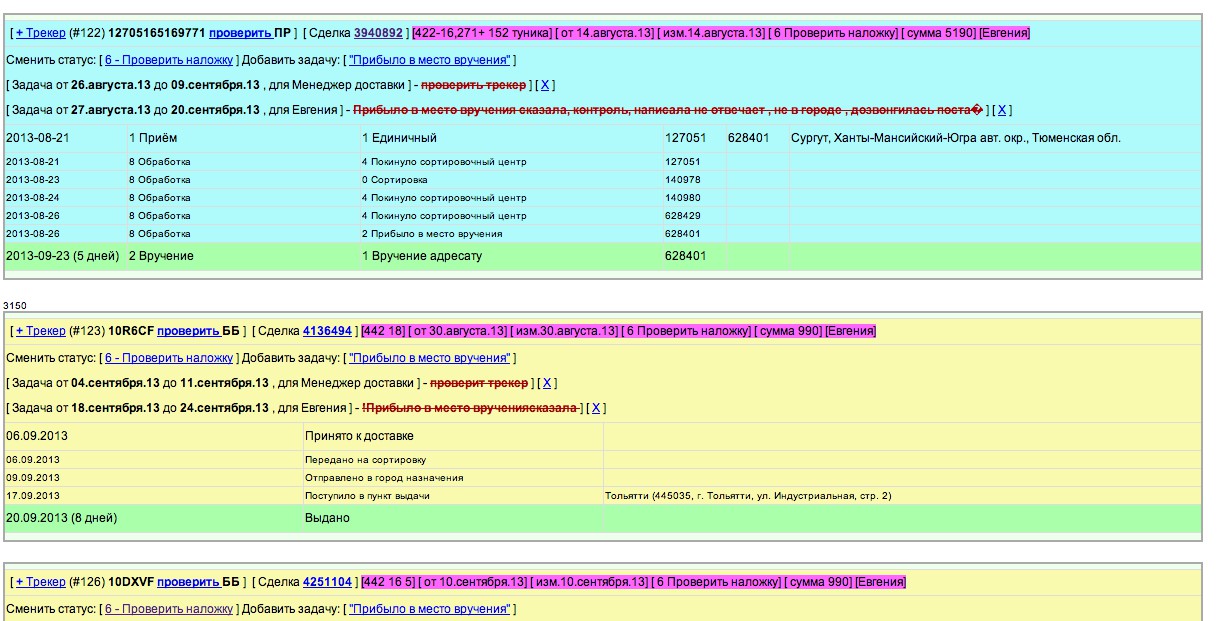The image size is (1217, 621).
Task: Click '20.09.2013 (8 дней)' date cell
Action: point(153,518)
